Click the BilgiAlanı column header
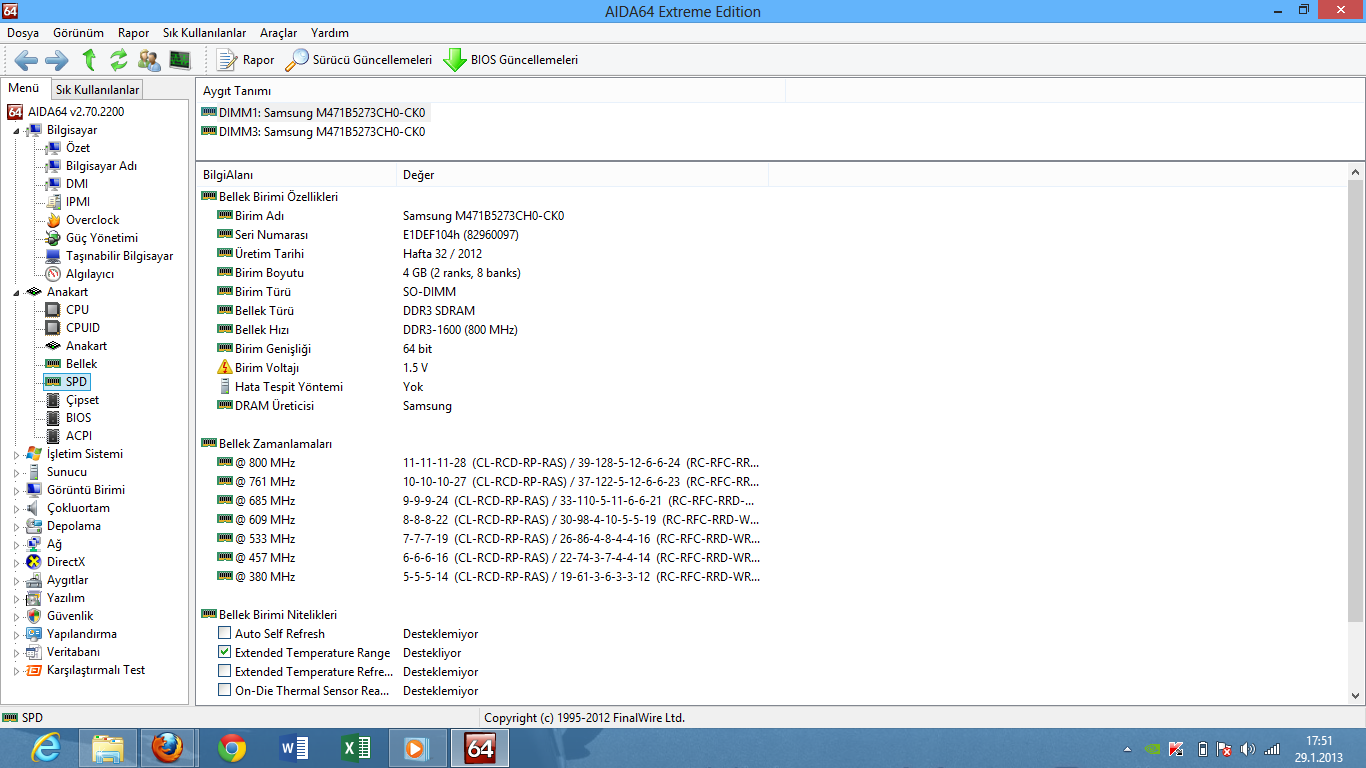The height and width of the screenshot is (768, 1366). [x=296, y=175]
